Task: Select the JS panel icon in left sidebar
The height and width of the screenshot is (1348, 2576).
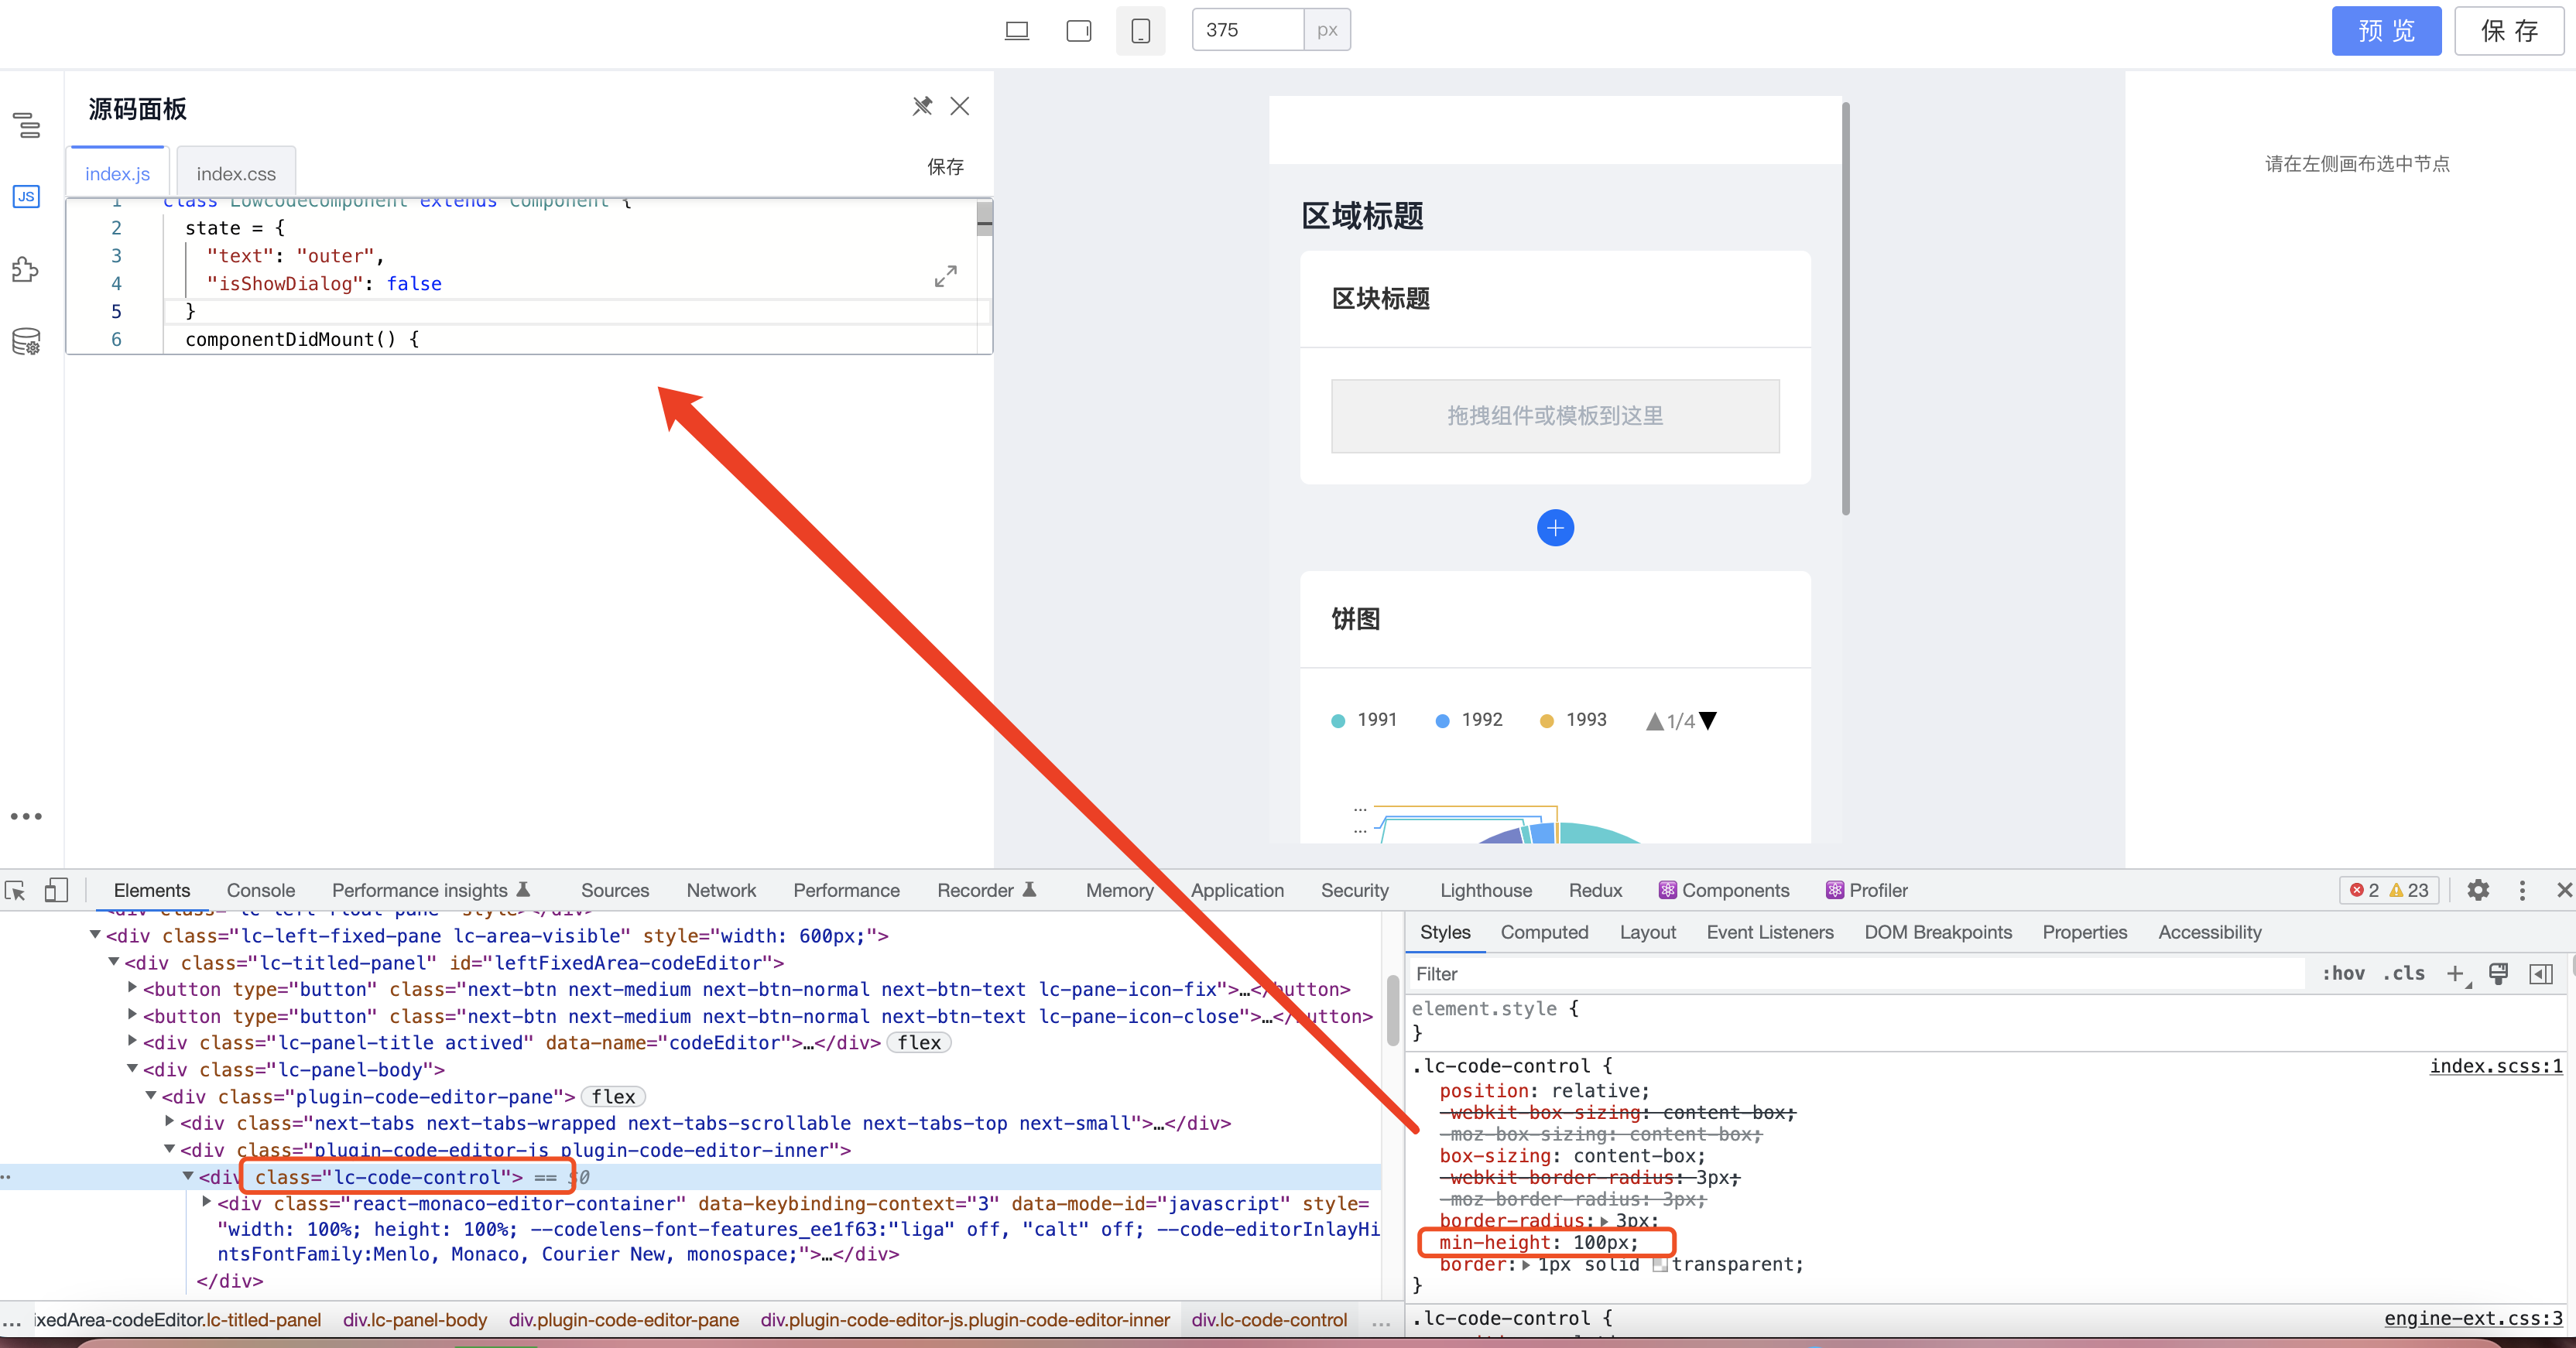Action: [x=26, y=197]
